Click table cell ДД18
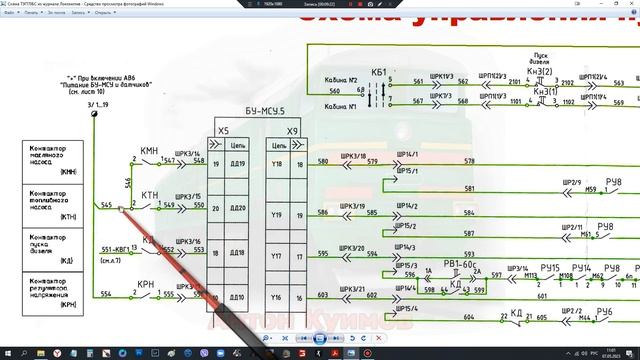The image size is (640, 360). [x=237, y=253]
